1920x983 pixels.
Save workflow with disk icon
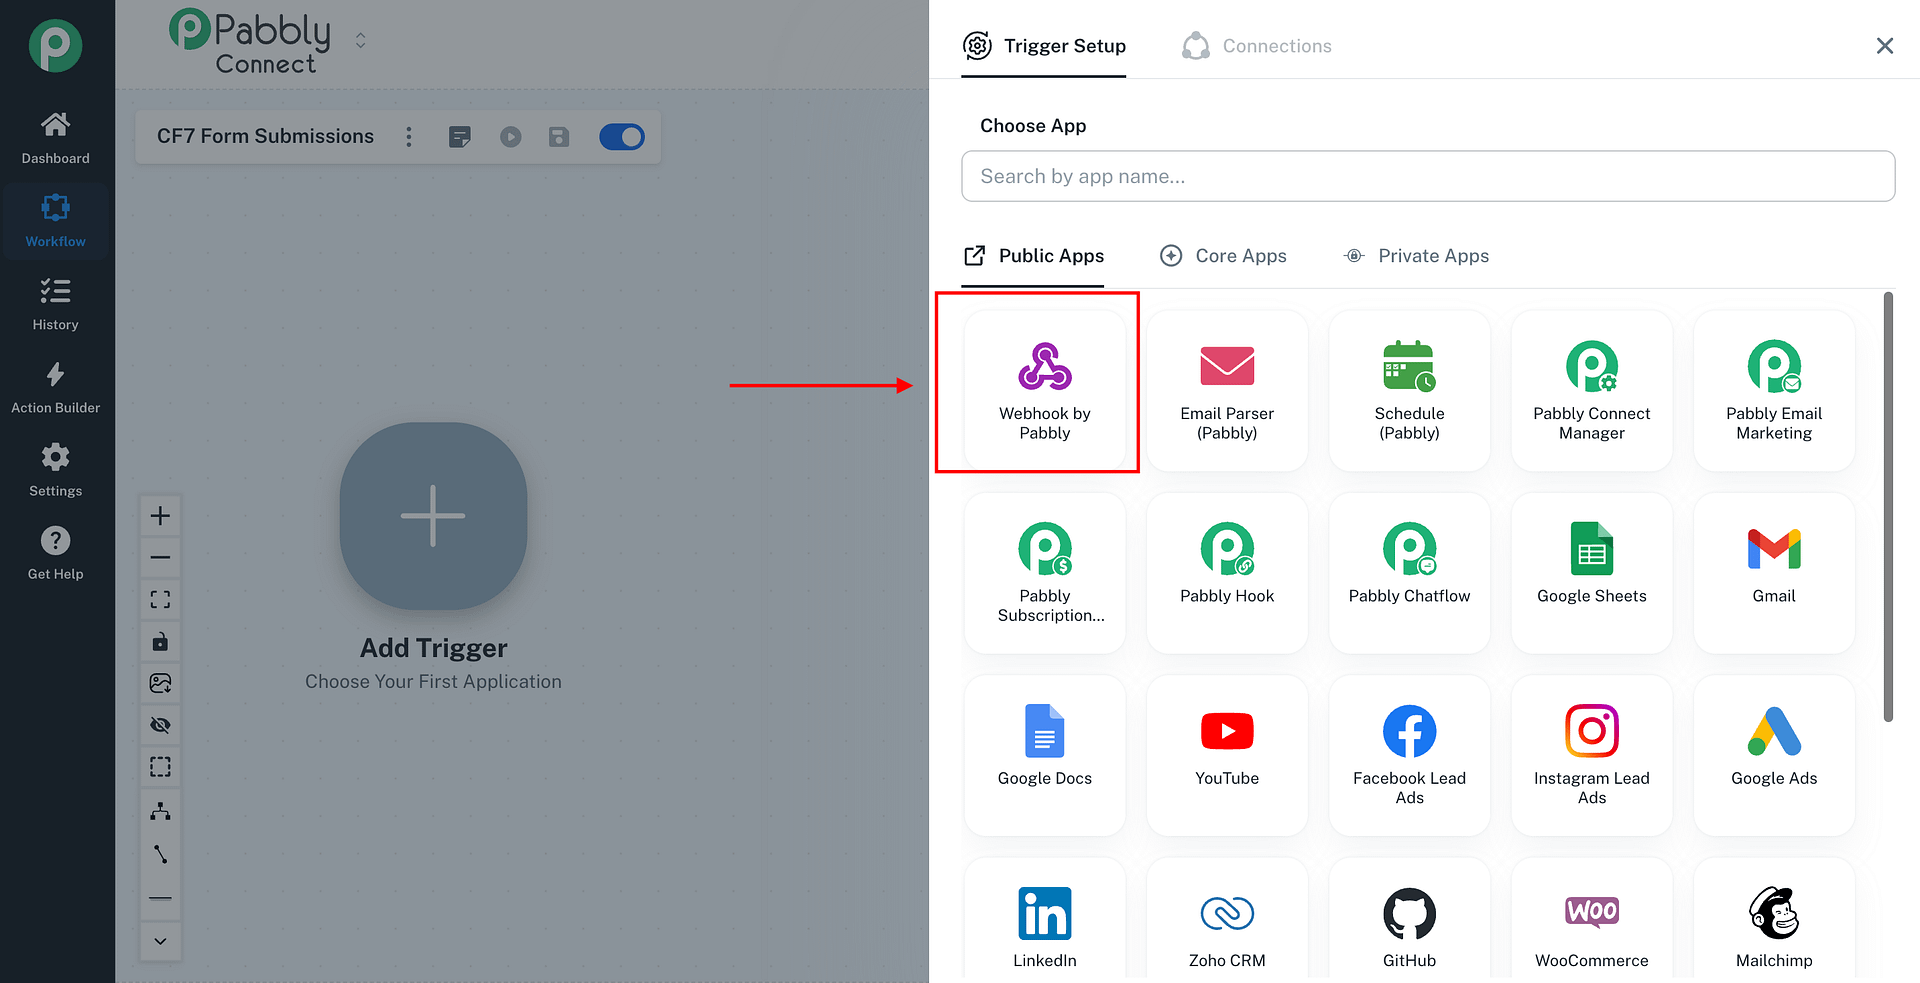[559, 137]
